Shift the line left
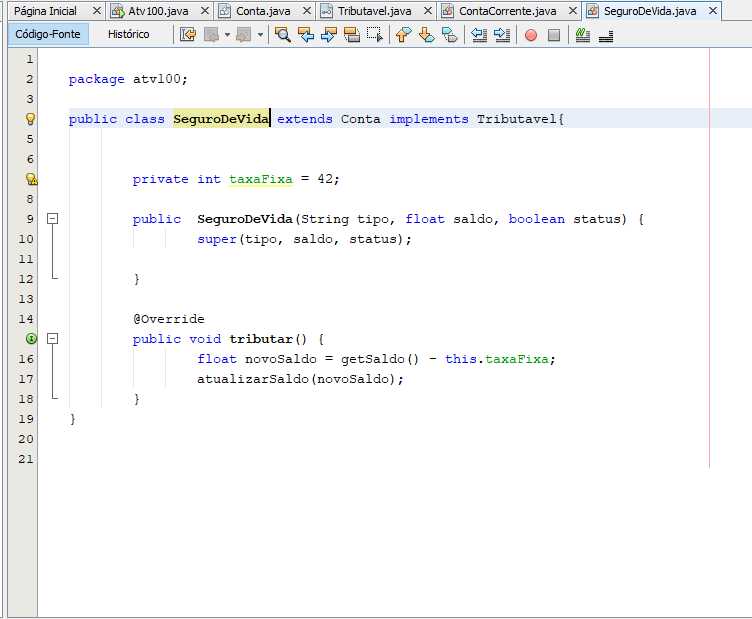The image size is (752, 619). click(479, 35)
